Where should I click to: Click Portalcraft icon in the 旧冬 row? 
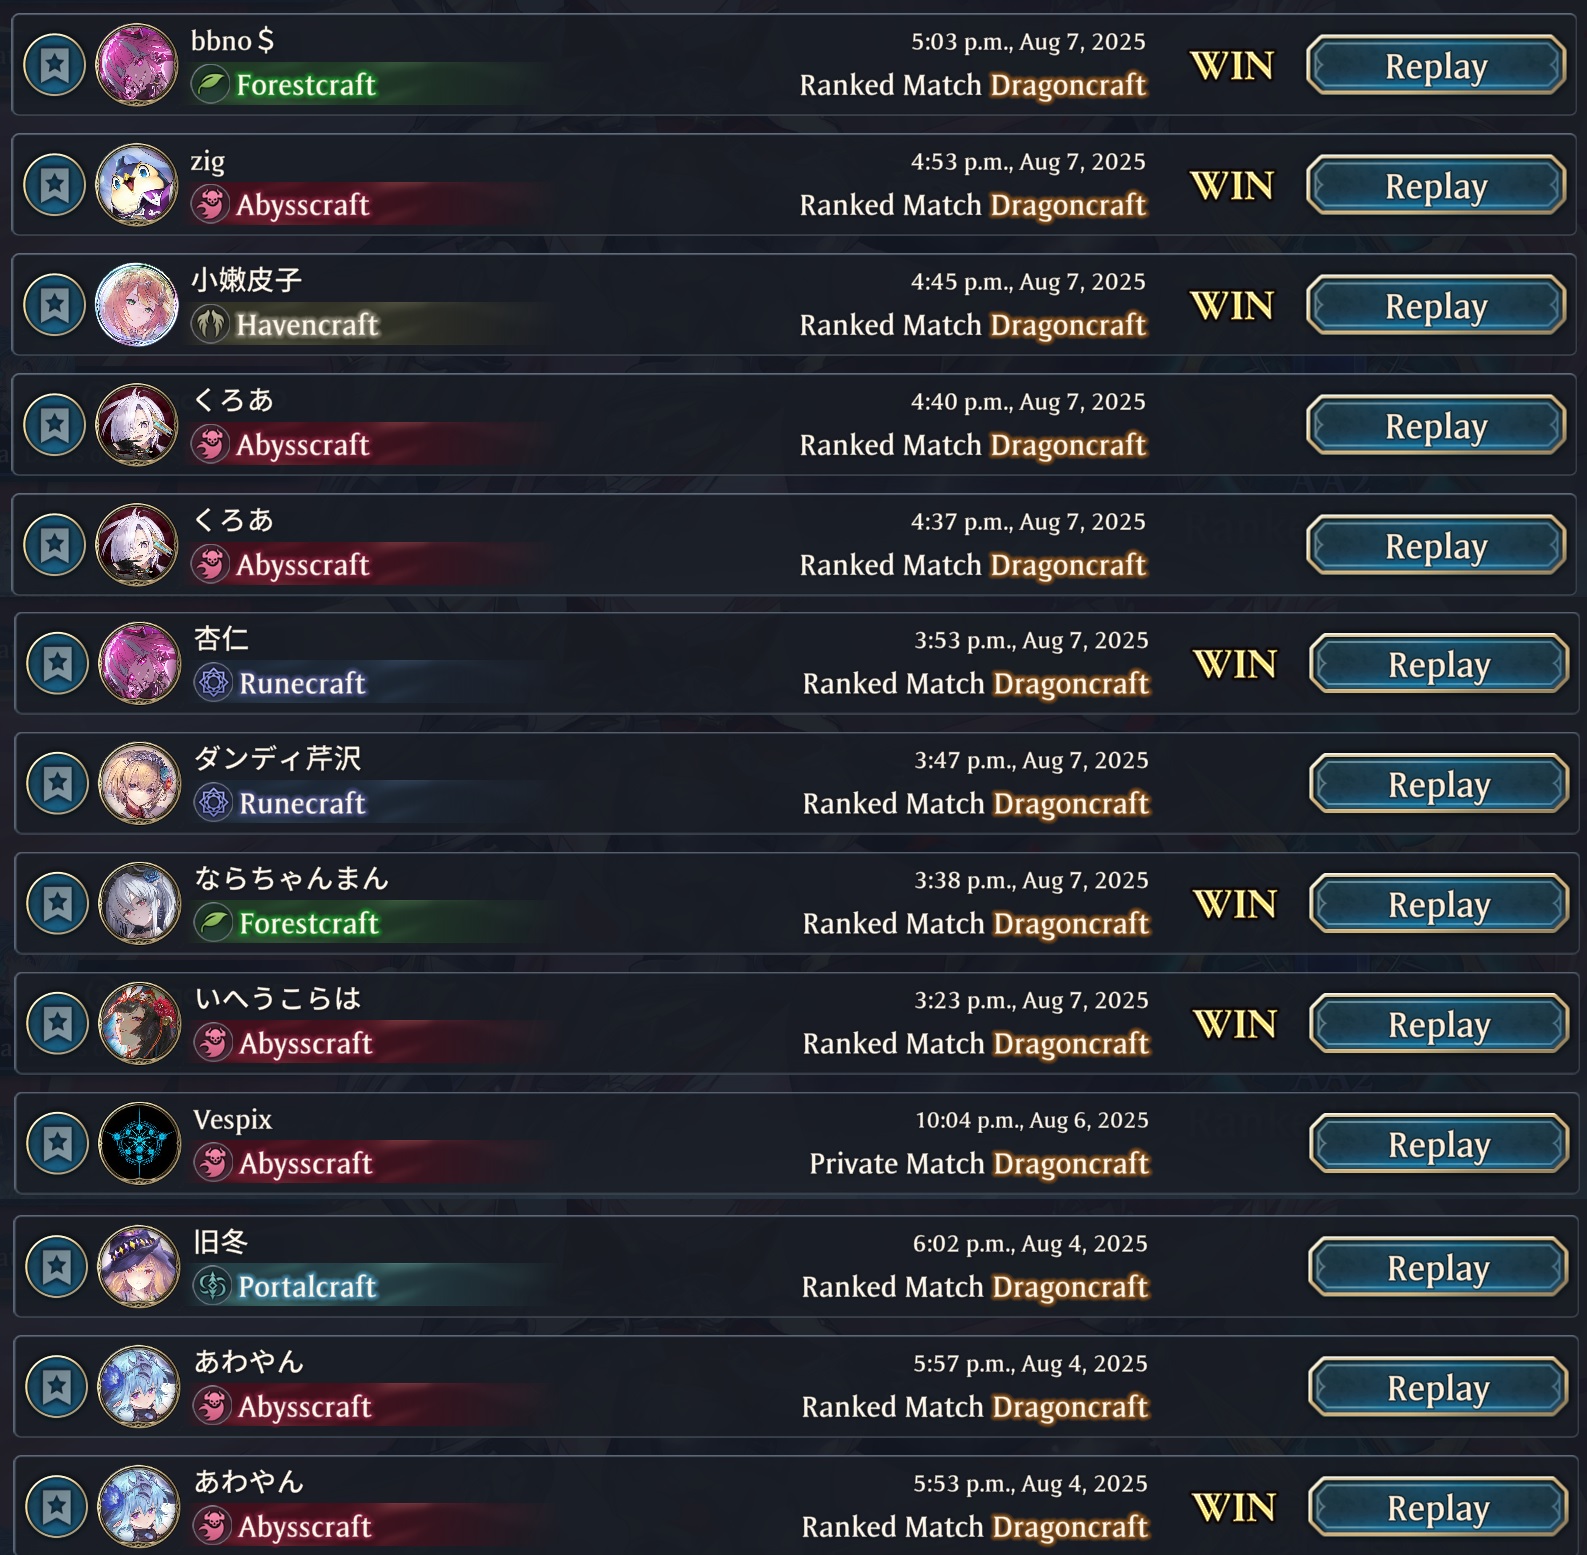(x=212, y=1286)
